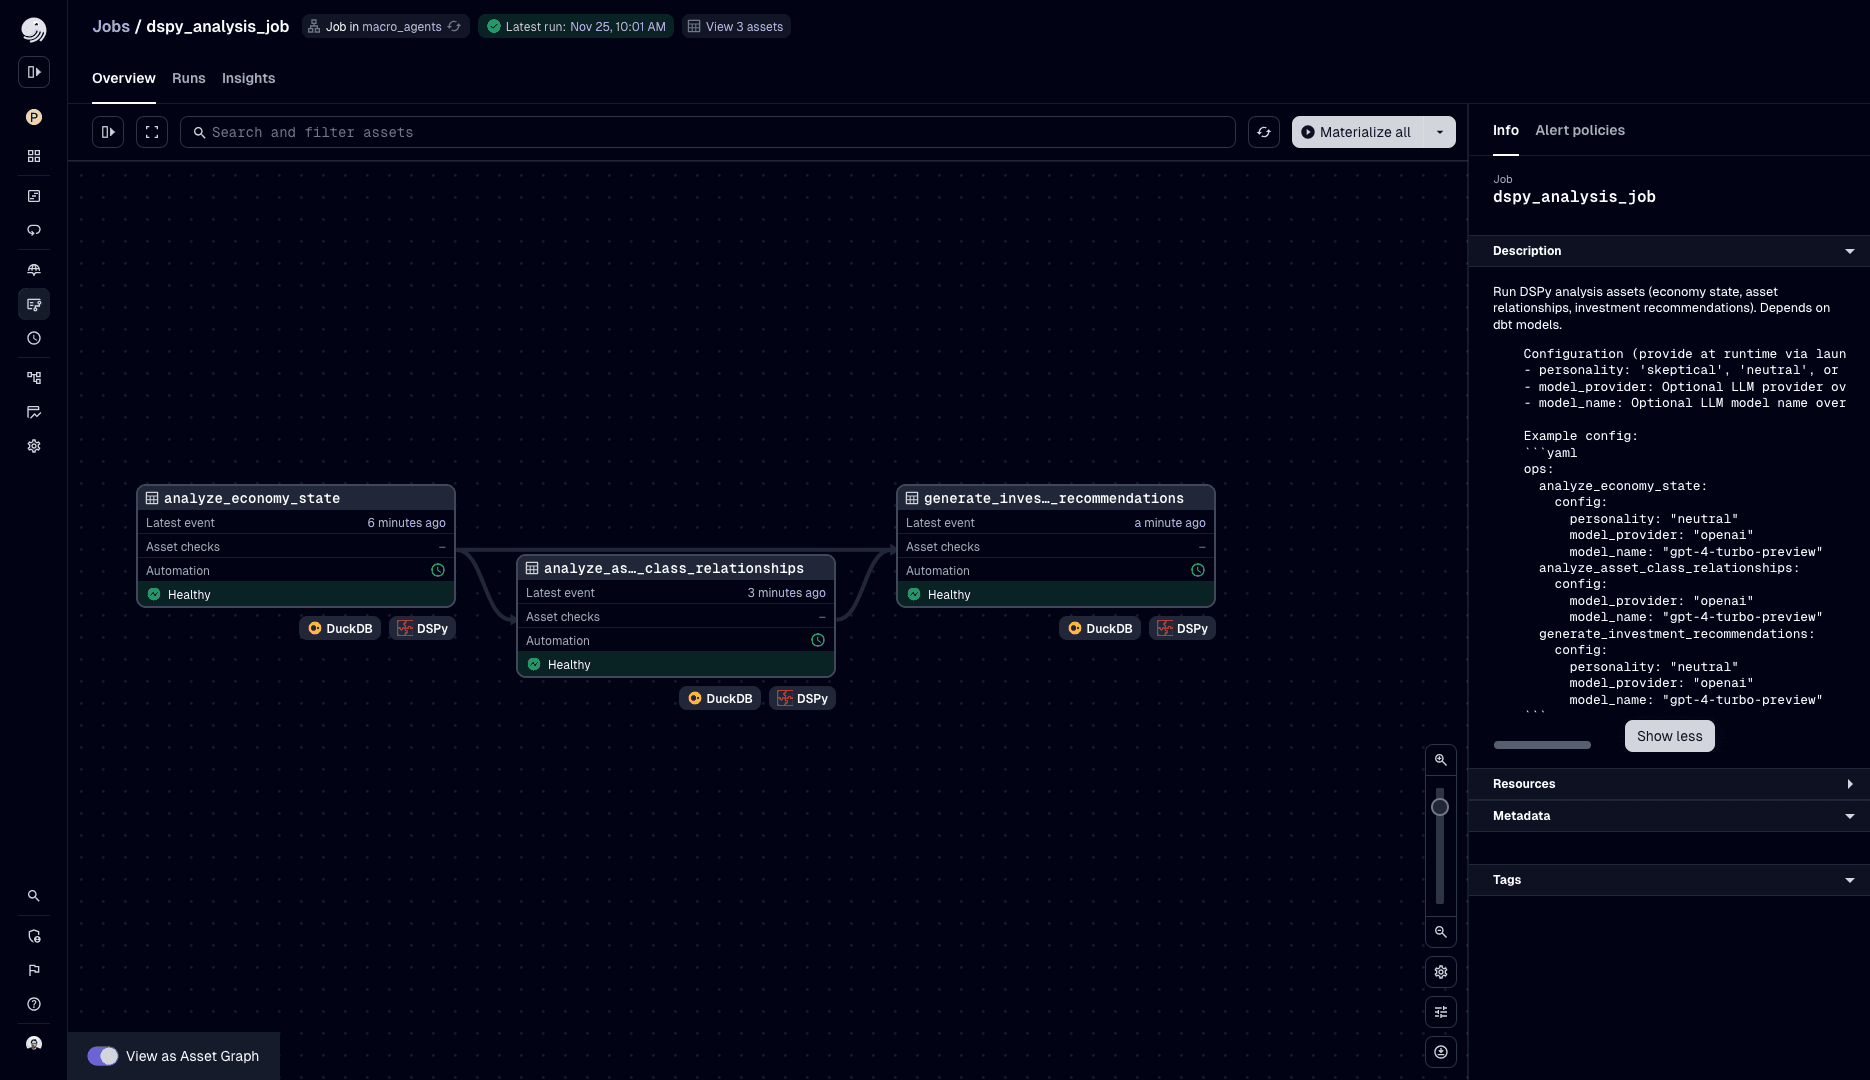Click the zoom-in magnifier on the graph controls

point(1441,760)
